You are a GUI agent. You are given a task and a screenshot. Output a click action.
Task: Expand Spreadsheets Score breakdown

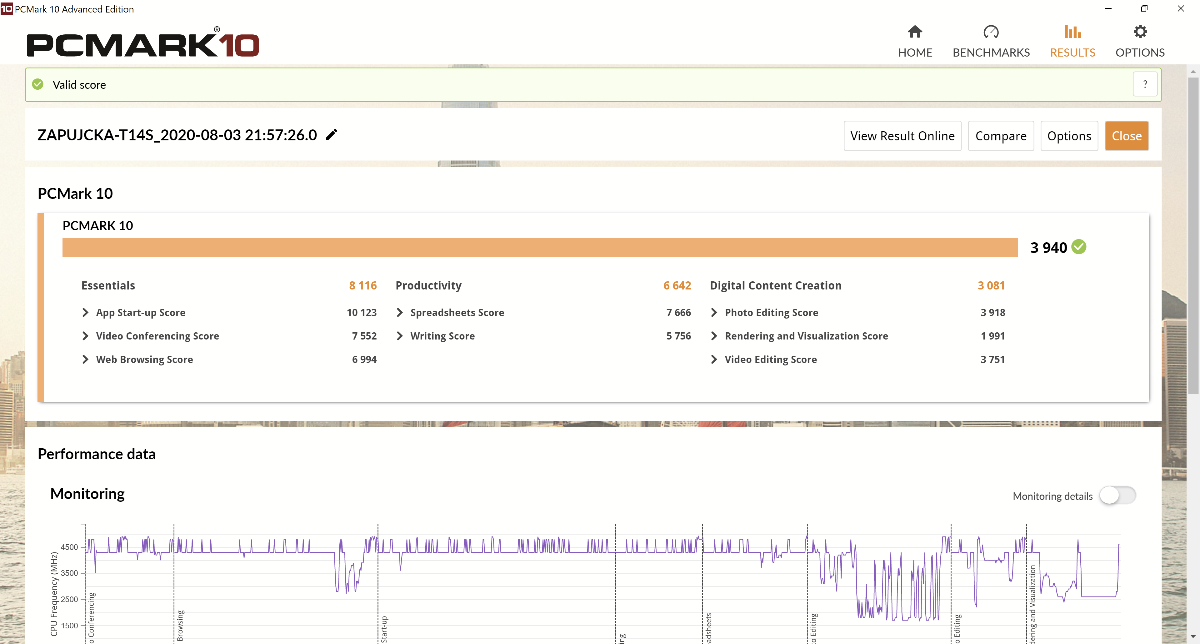[x=400, y=313]
